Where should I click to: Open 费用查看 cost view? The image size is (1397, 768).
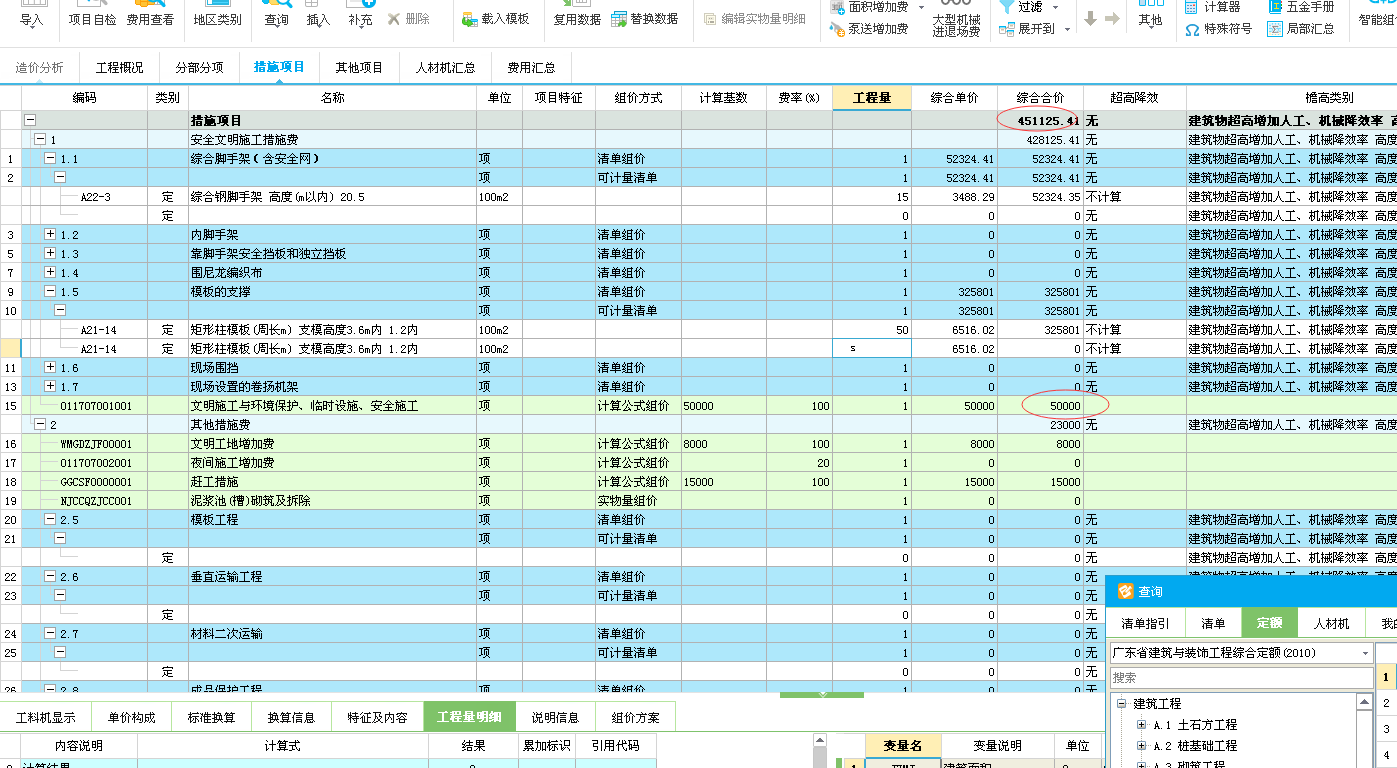pos(150,14)
